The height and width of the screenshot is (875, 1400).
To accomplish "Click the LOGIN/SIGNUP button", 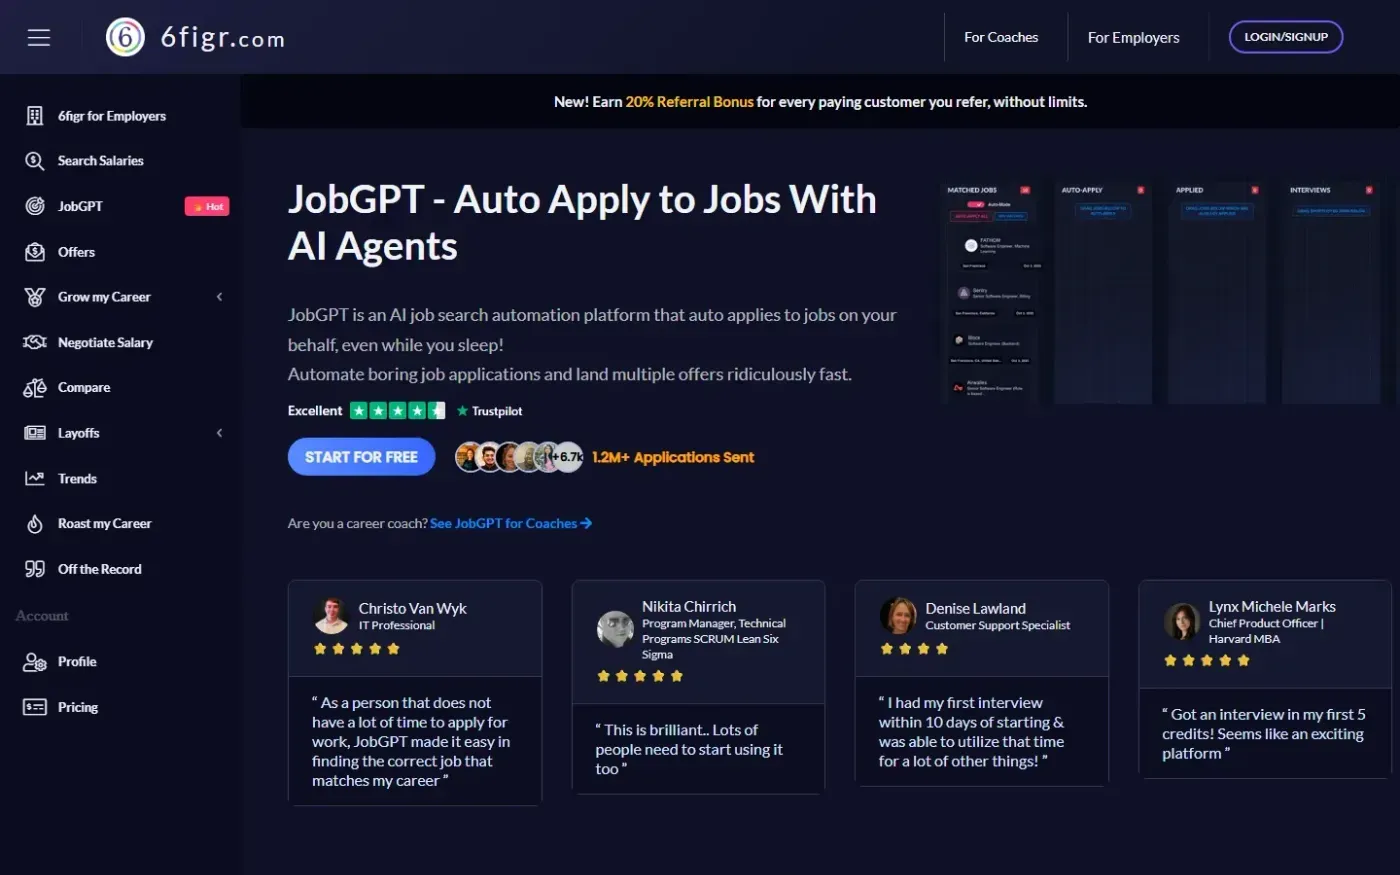I will [x=1286, y=37].
